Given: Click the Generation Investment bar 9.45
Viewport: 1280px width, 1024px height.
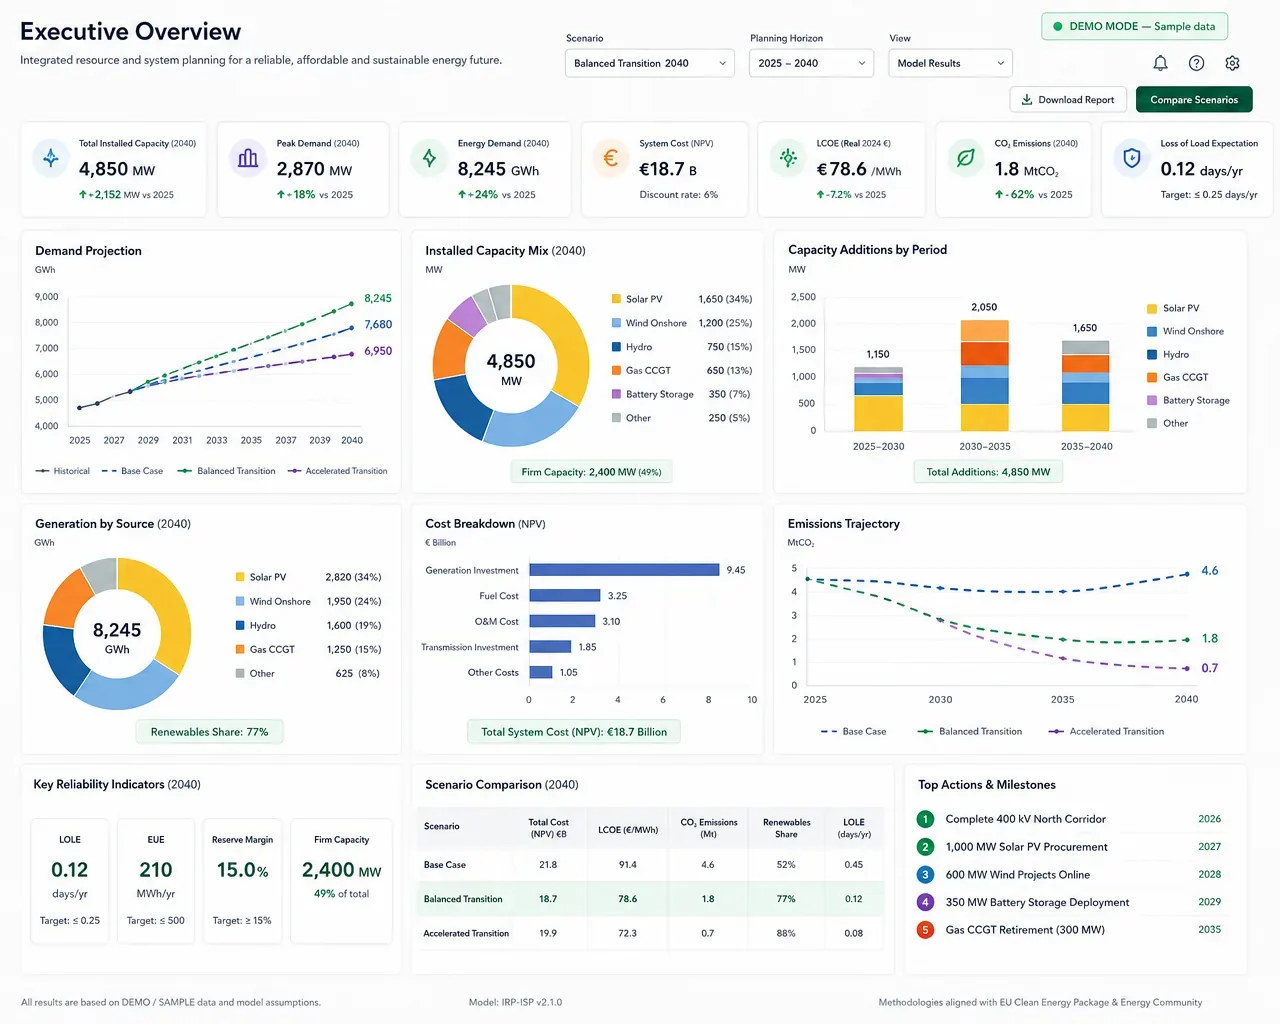Looking at the screenshot, I should click(624, 570).
